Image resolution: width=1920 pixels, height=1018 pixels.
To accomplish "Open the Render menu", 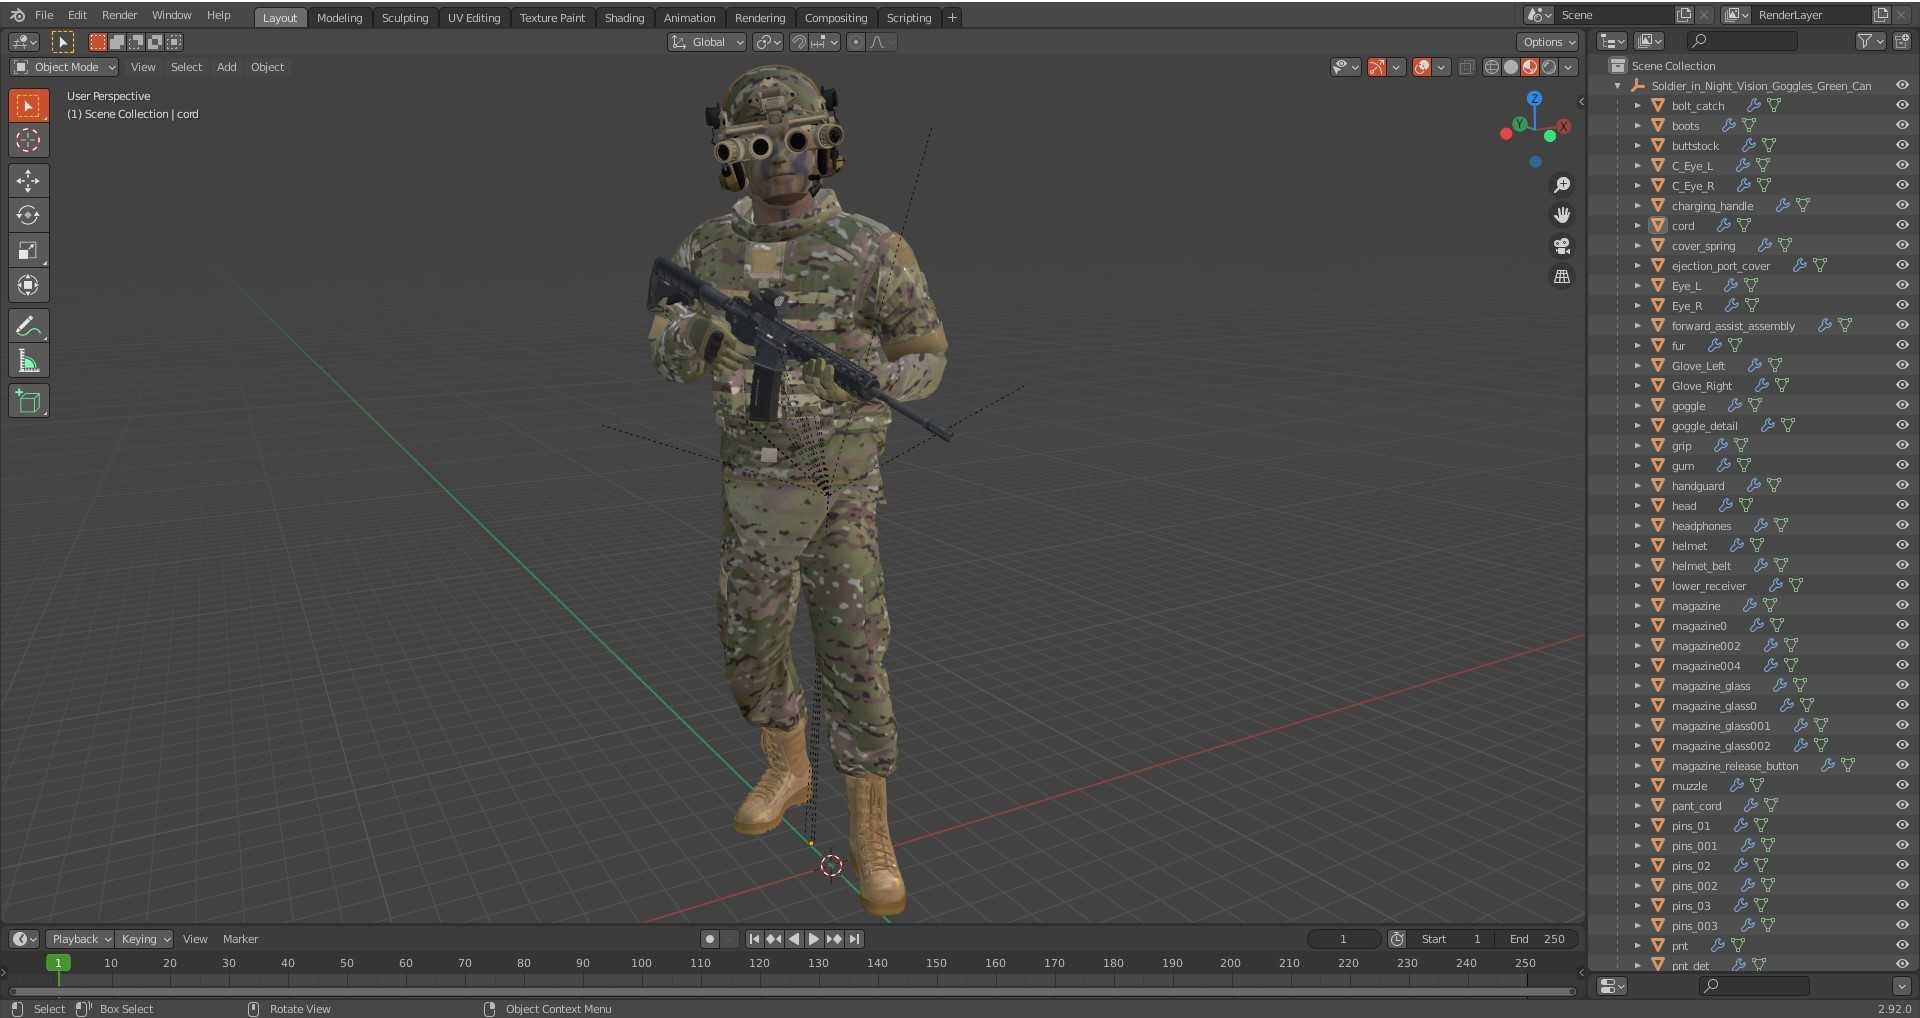I will pyautogui.click(x=119, y=15).
